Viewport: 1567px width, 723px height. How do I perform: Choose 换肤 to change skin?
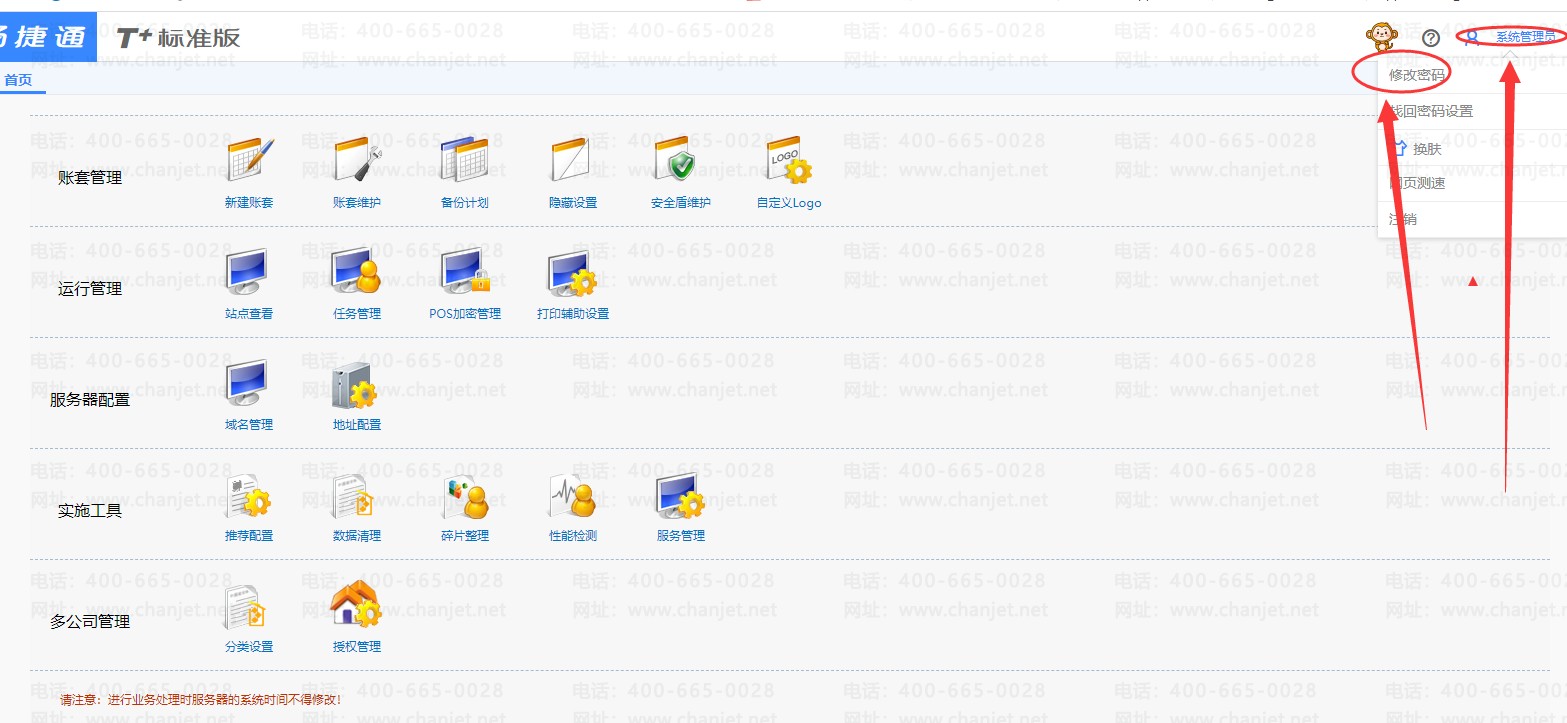pos(1427,149)
